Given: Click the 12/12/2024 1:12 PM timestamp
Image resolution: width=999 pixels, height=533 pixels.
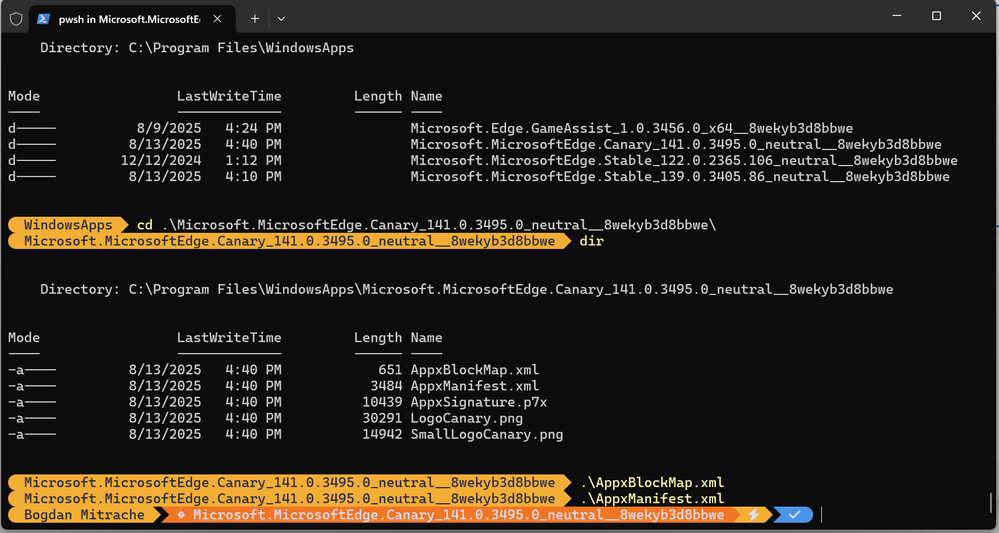Looking at the screenshot, I should tap(201, 160).
